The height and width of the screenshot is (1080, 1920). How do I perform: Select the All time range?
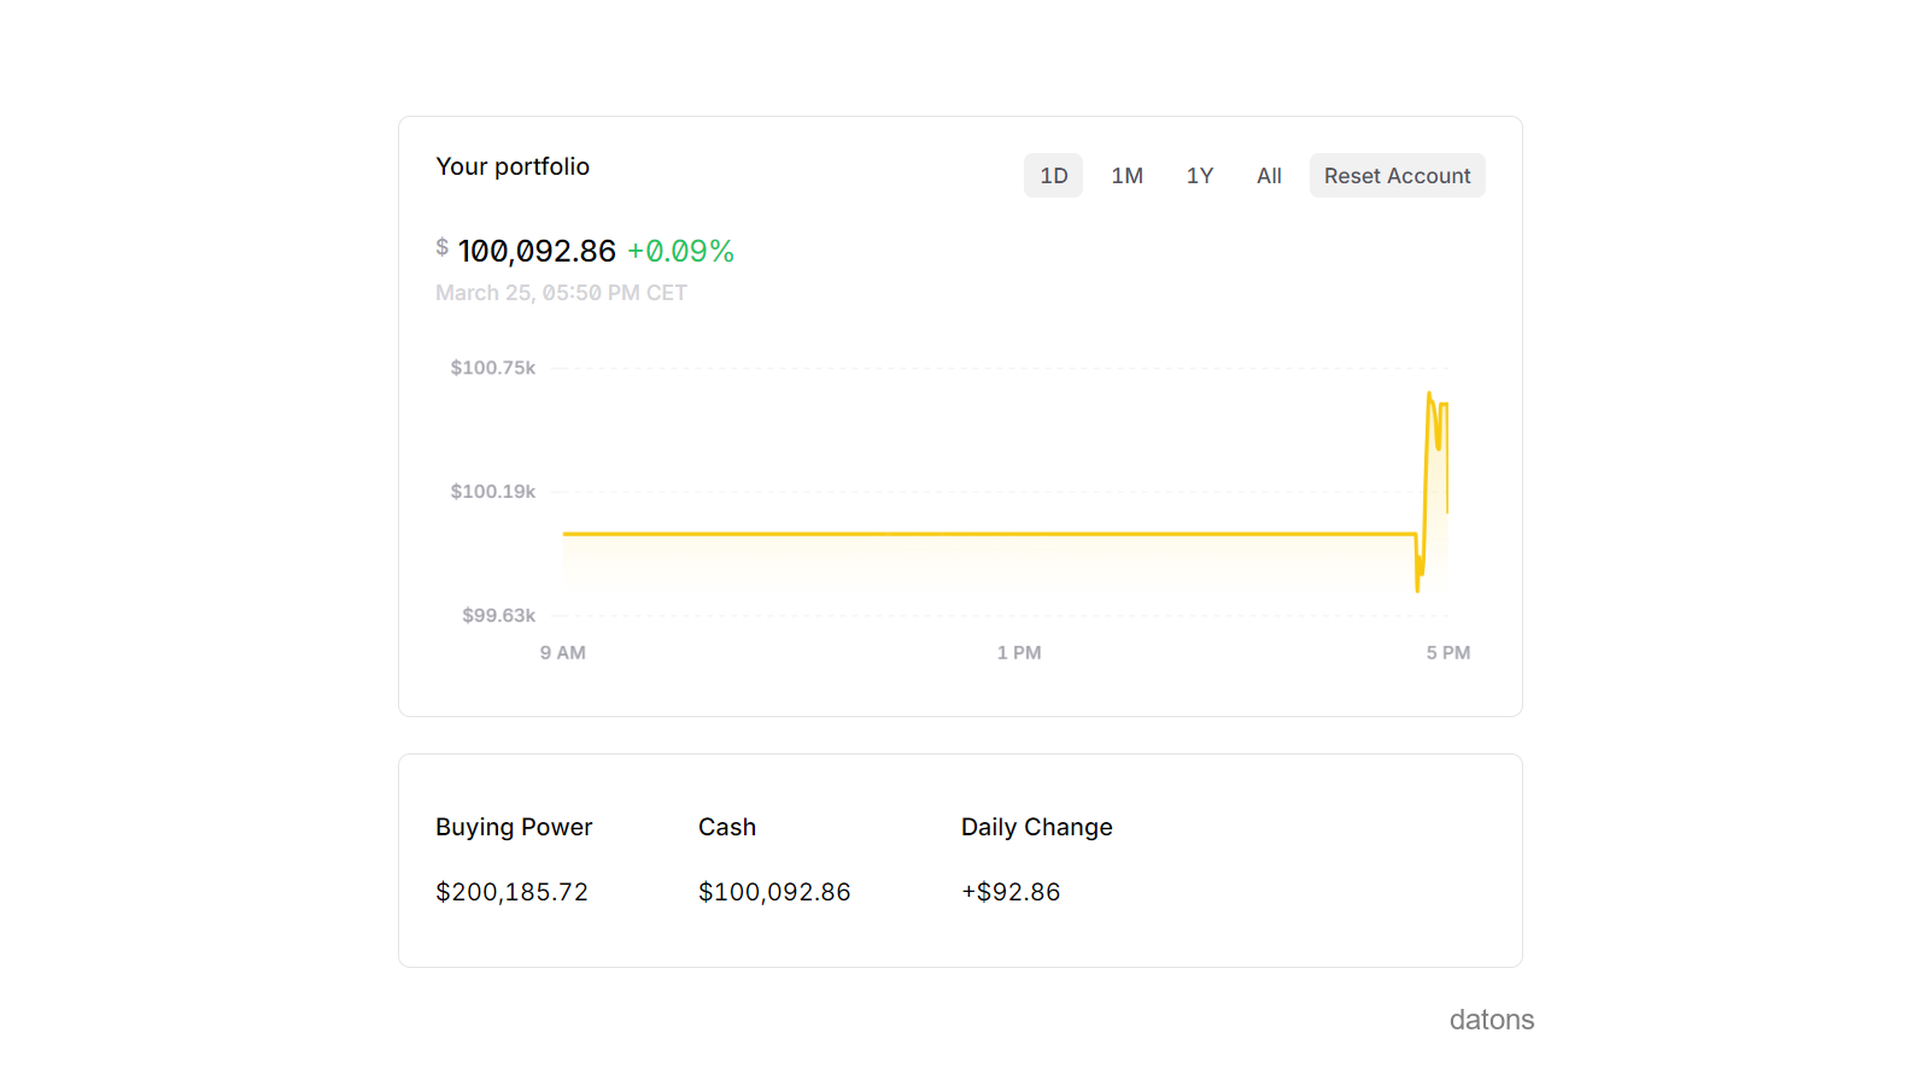click(x=1268, y=175)
